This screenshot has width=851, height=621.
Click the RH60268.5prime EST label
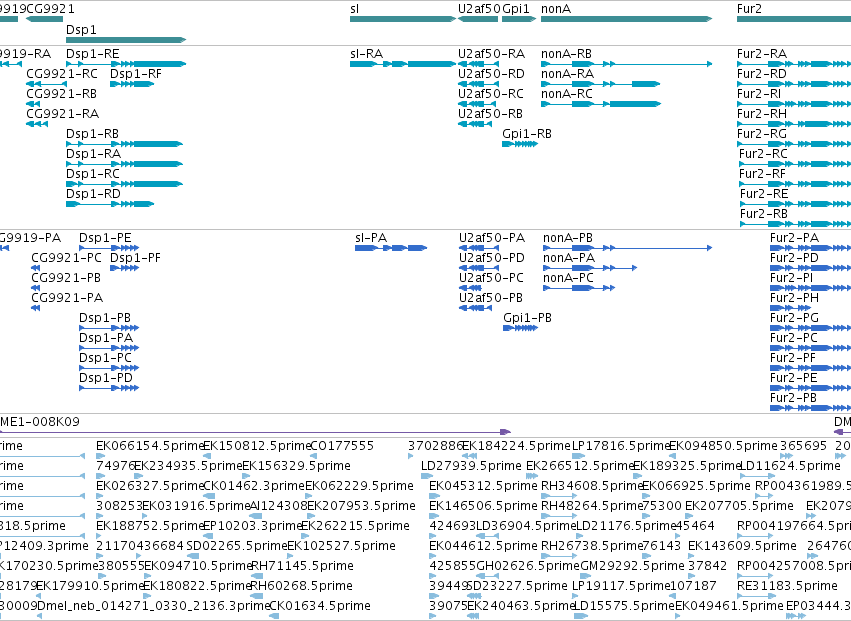[302, 586]
